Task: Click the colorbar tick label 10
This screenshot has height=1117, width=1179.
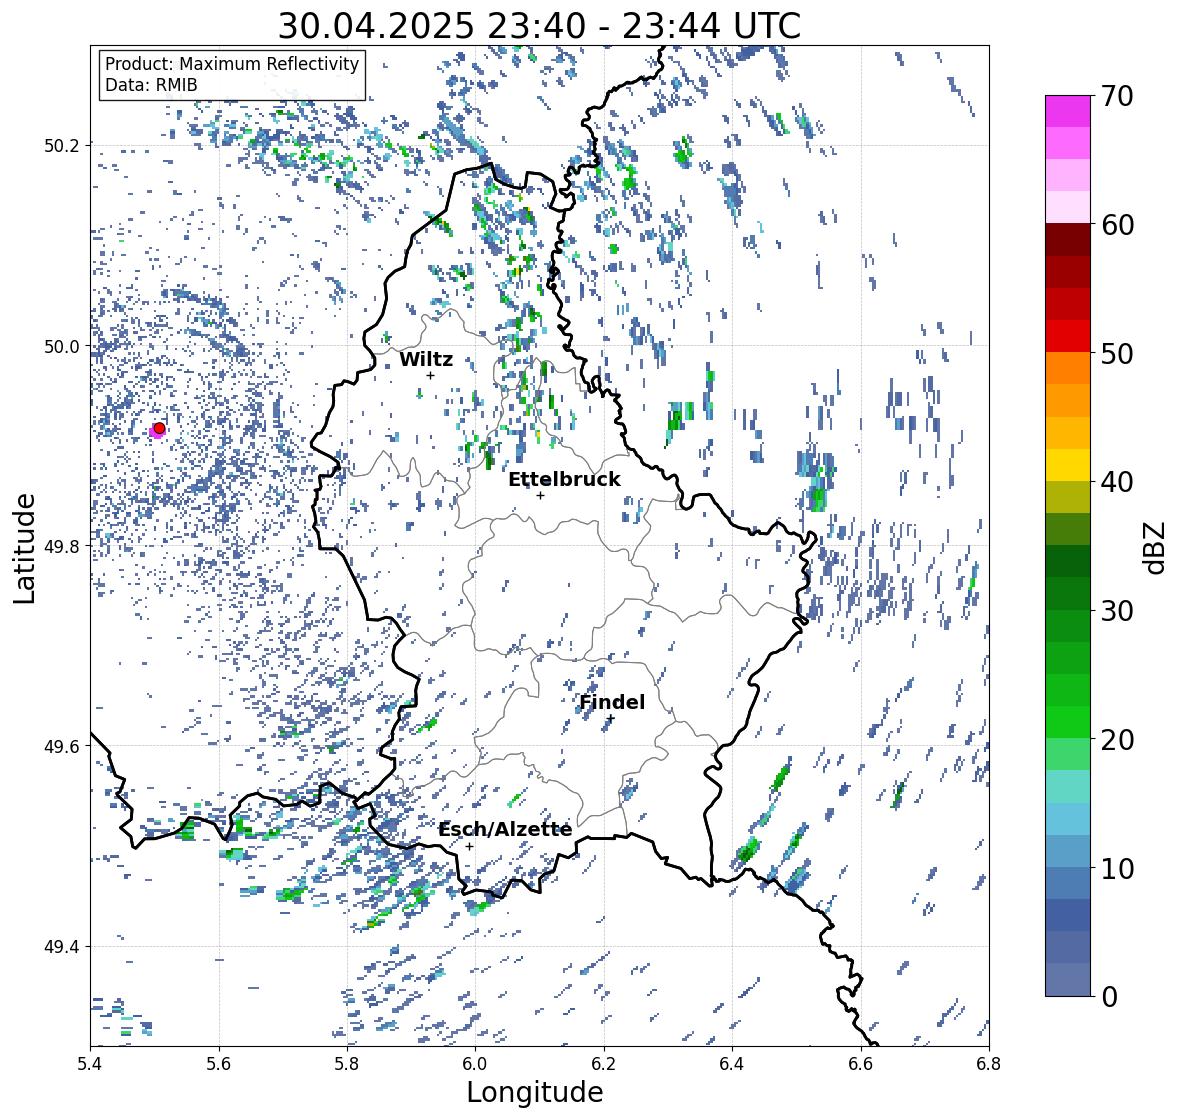Action: point(1117,868)
